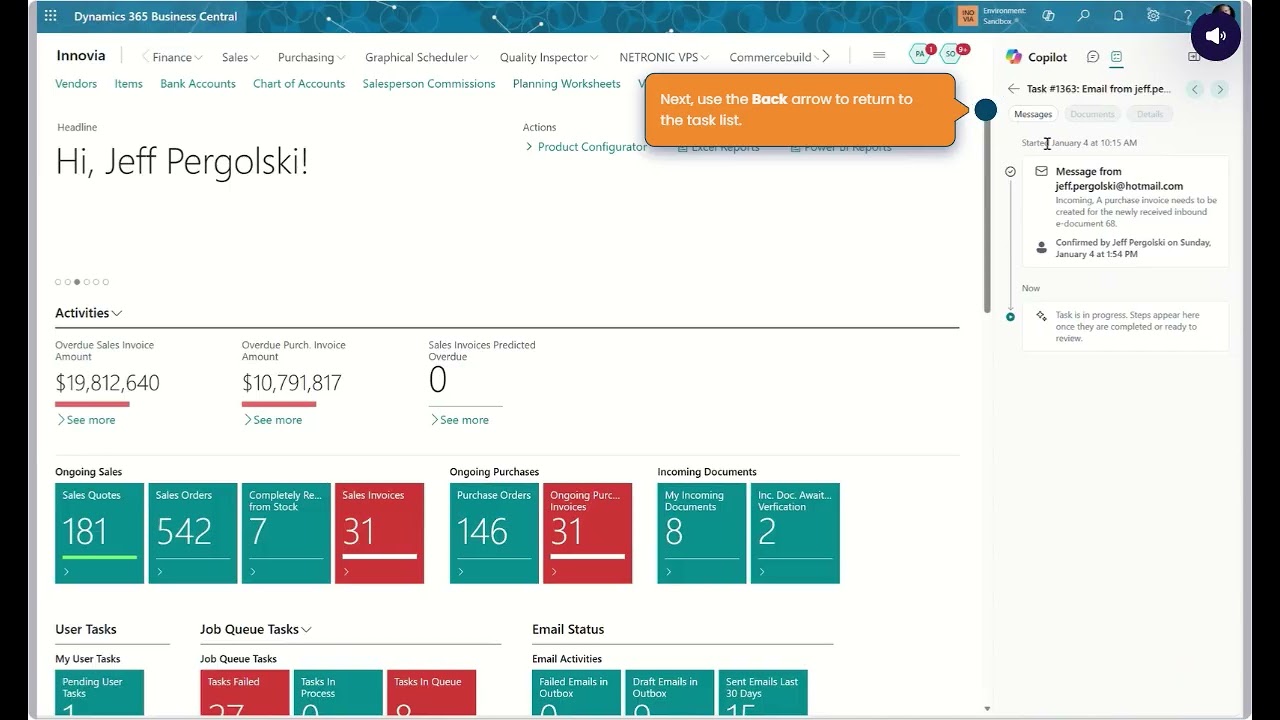
Task: Select the last headline carousel dot
Action: pyautogui.click(x=106, y=282)
